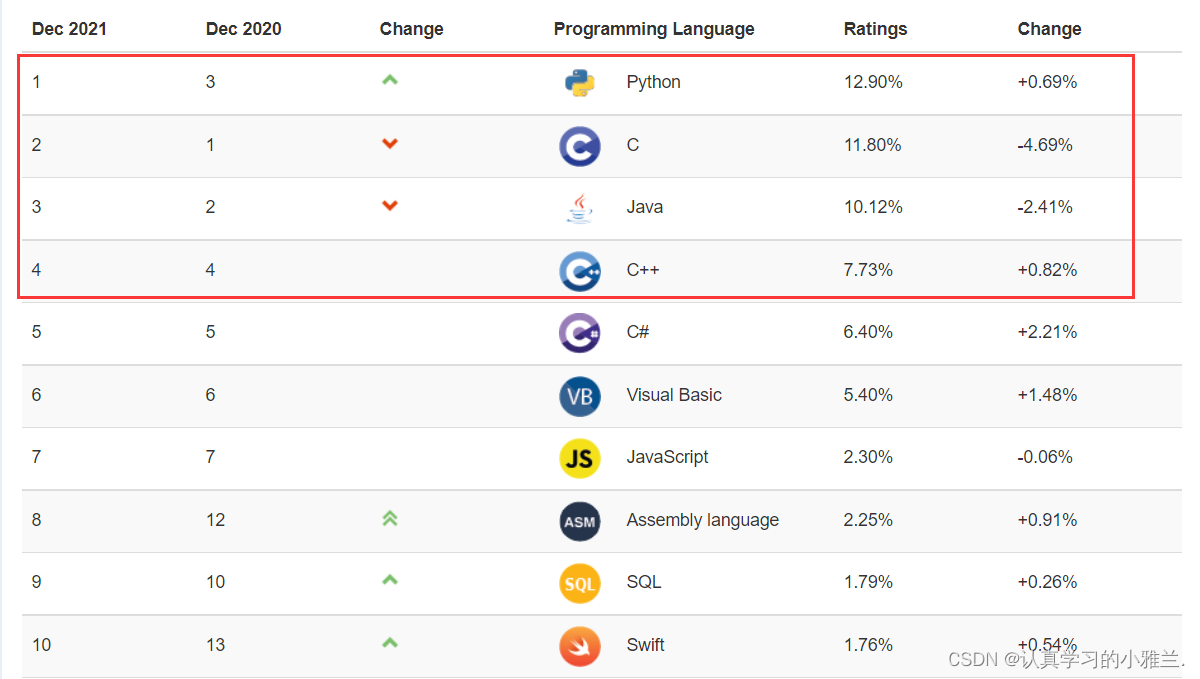
Task: Click the green up arrow in Swift row
Action: click(x=390, y=642)
